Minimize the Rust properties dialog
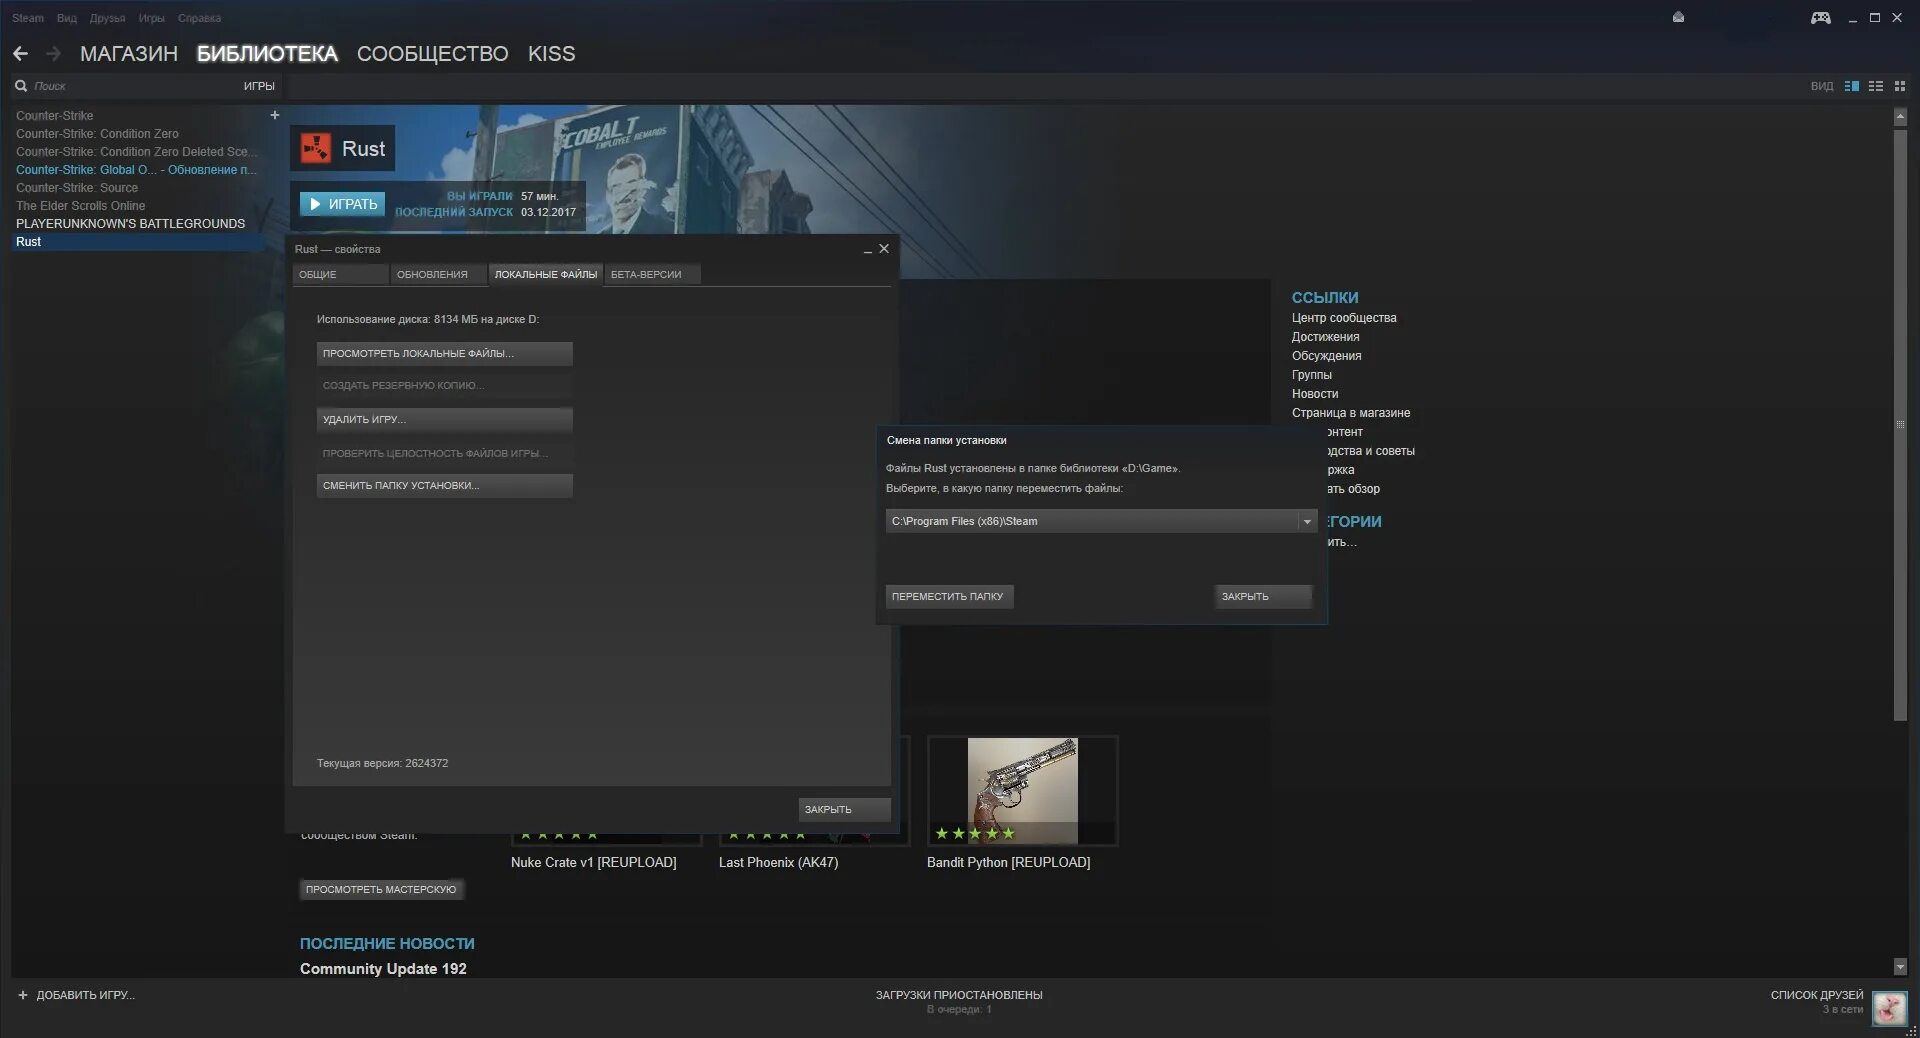The image size is (1920, 1038). tap(867, 250)
